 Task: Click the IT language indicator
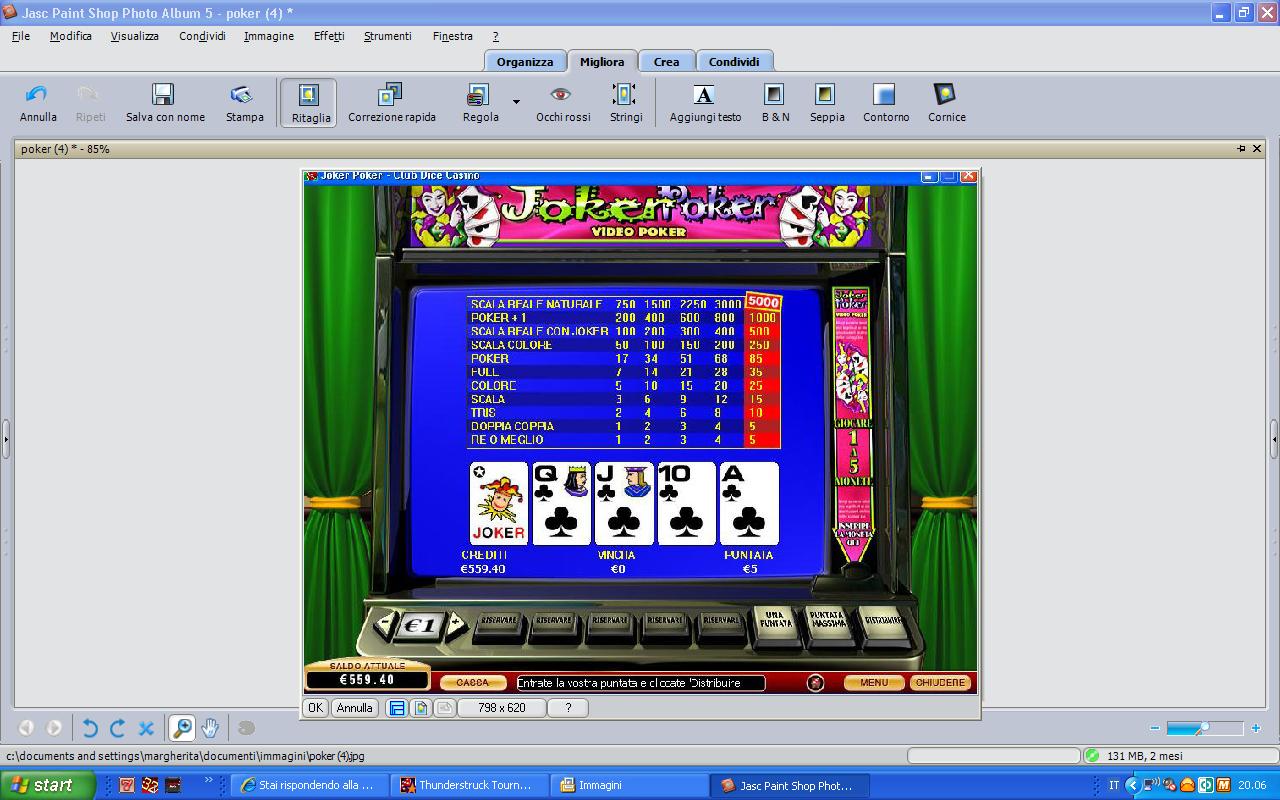1113,786
